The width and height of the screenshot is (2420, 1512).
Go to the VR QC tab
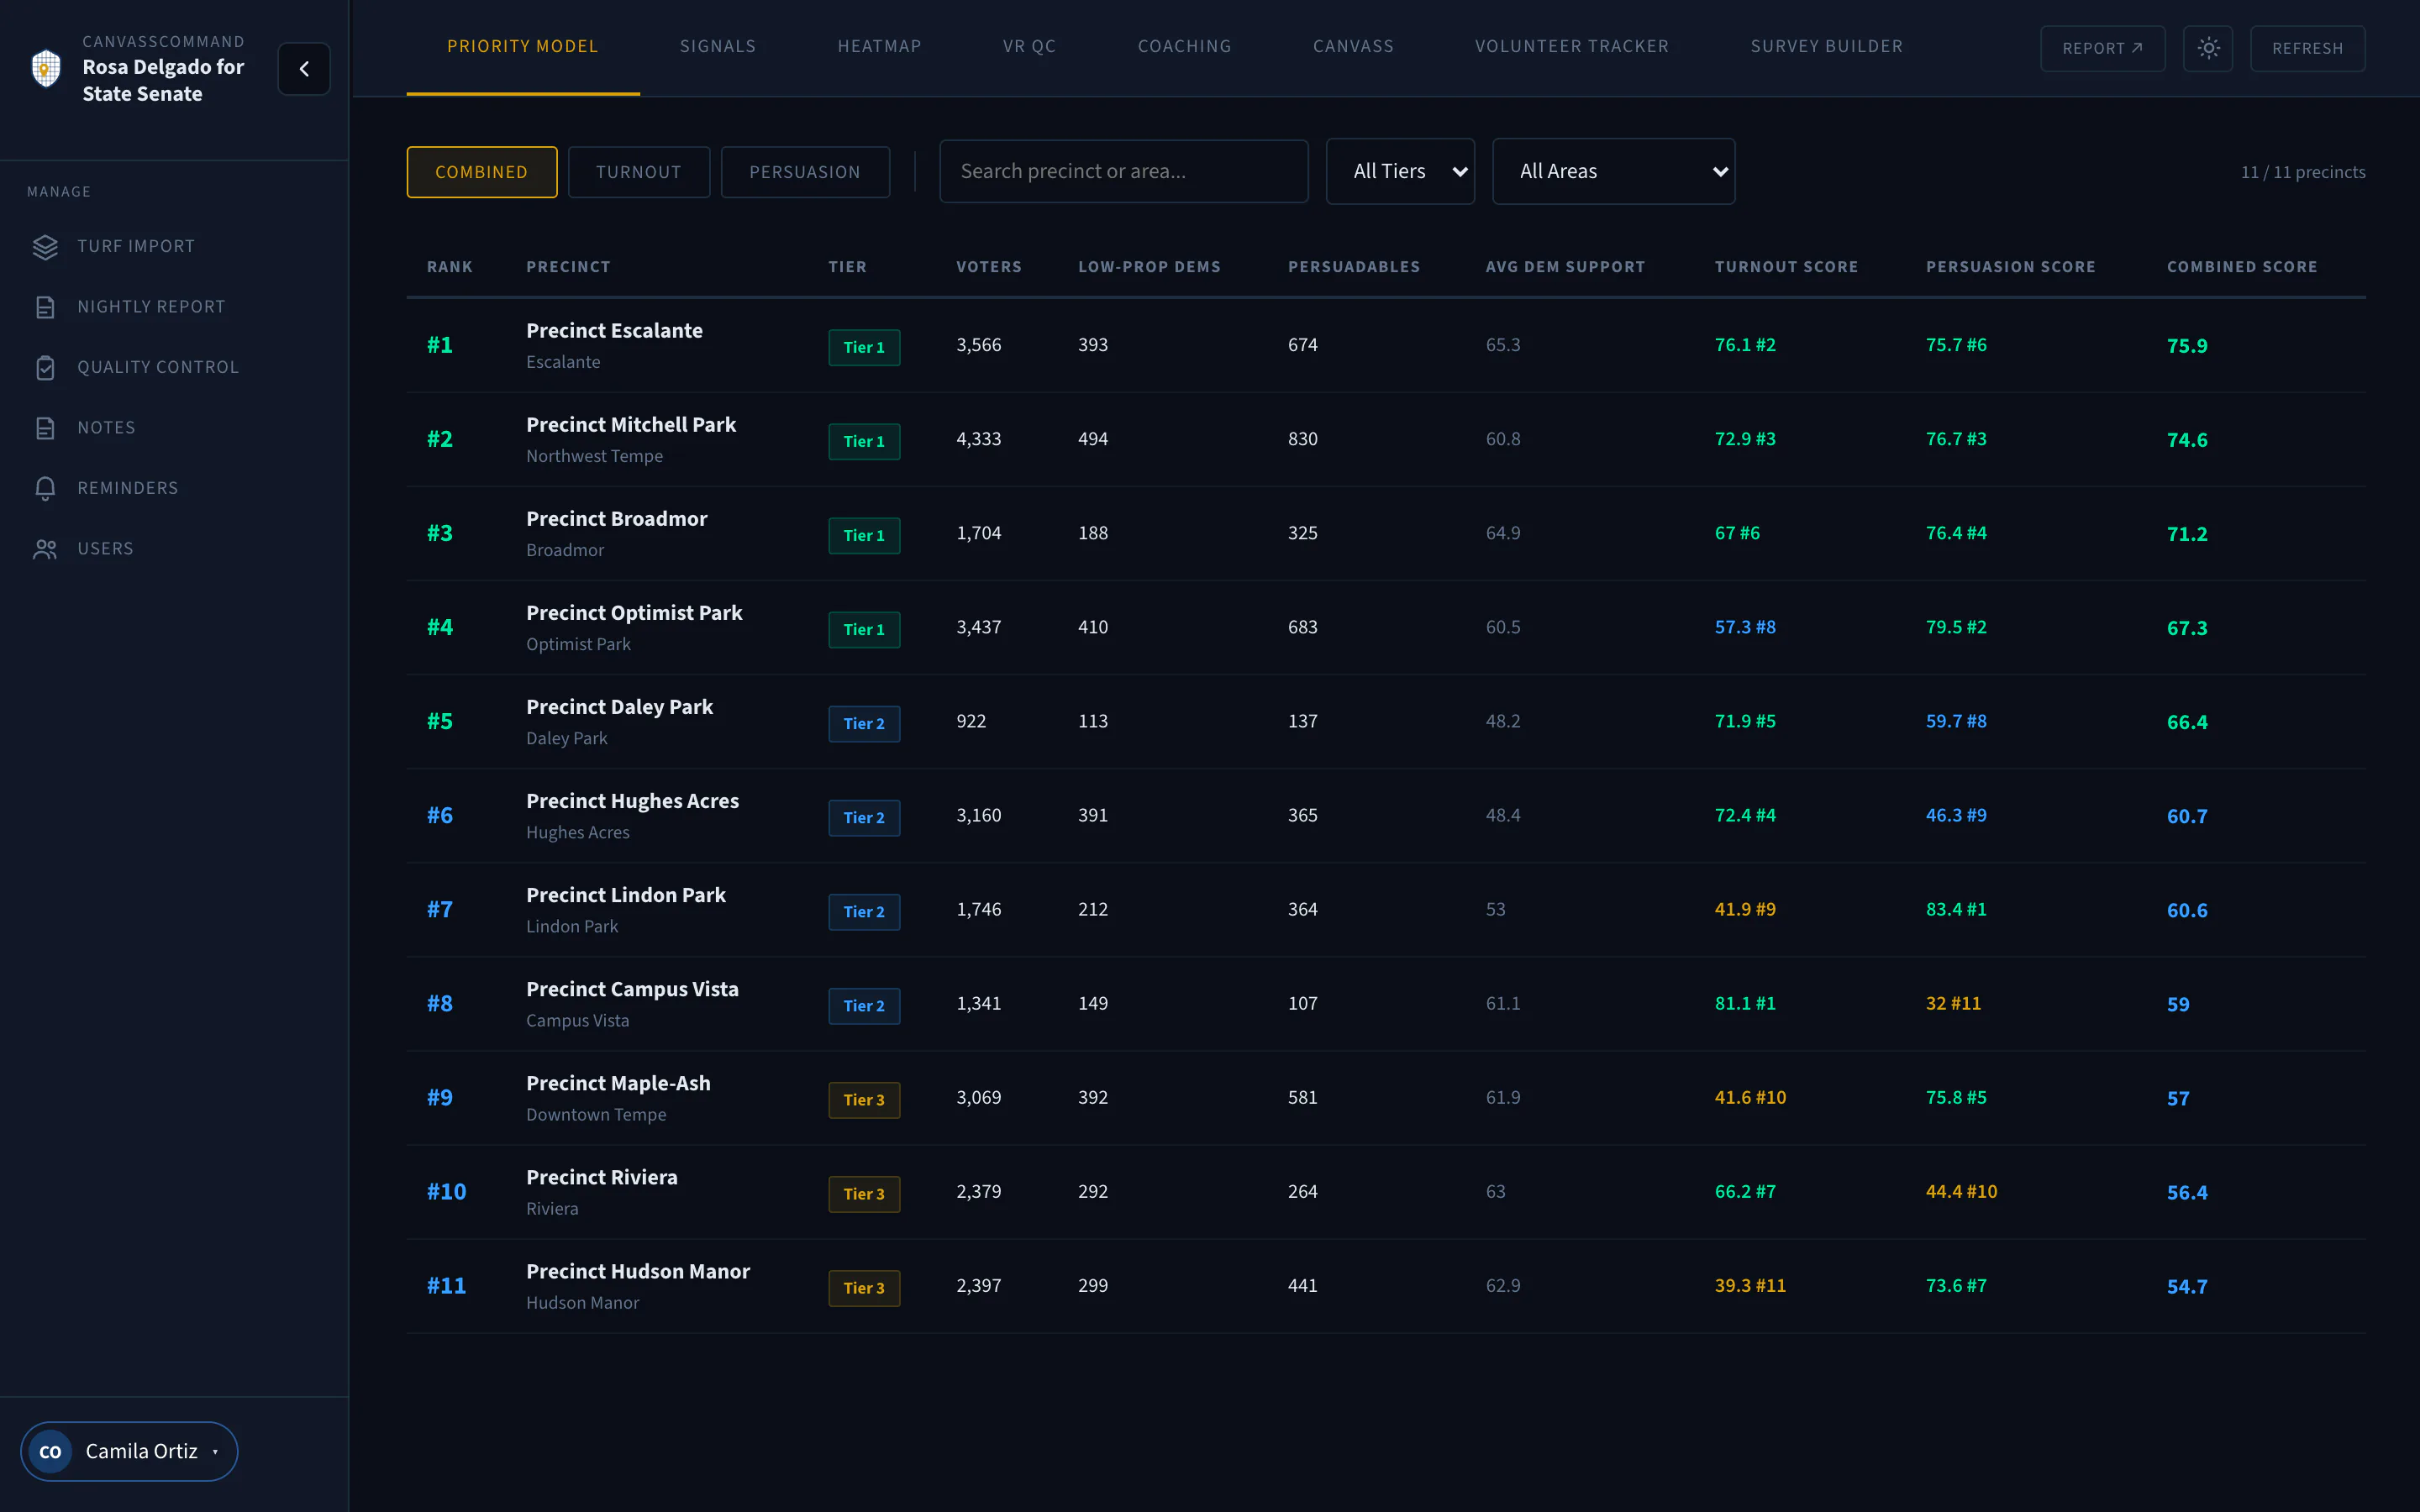[1029, 46]
